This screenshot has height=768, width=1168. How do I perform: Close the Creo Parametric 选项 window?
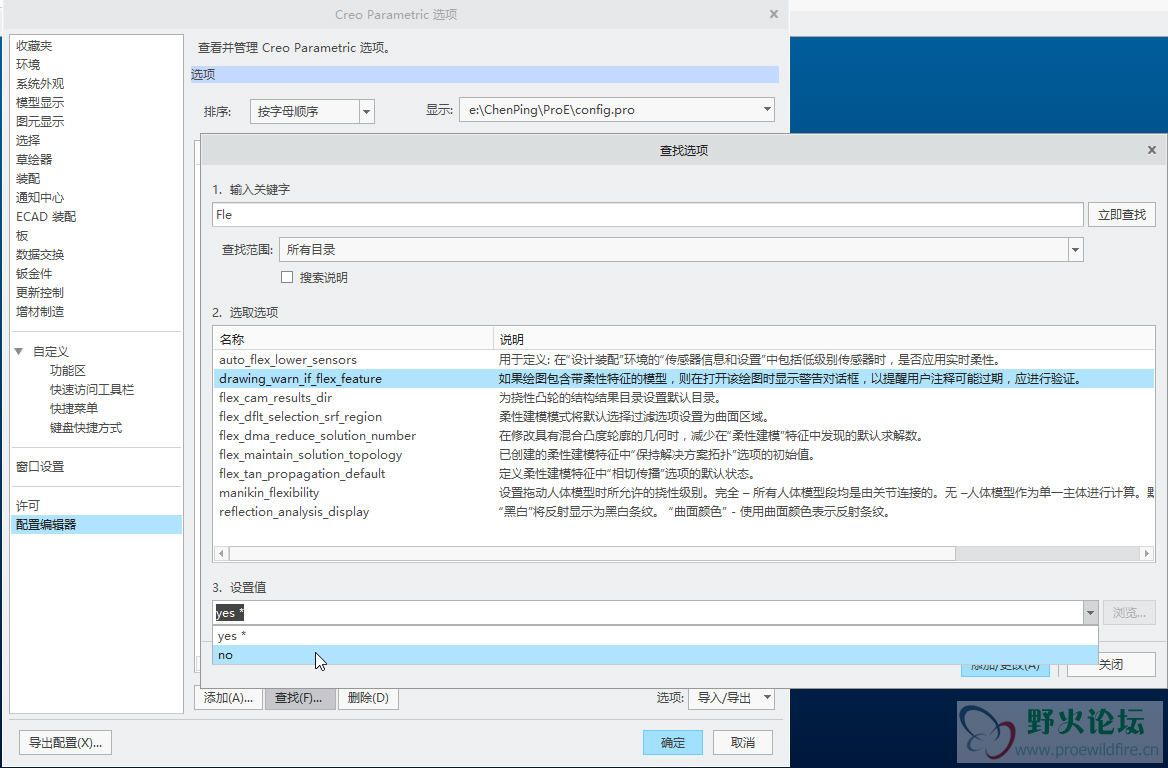(x=774, y=14)
